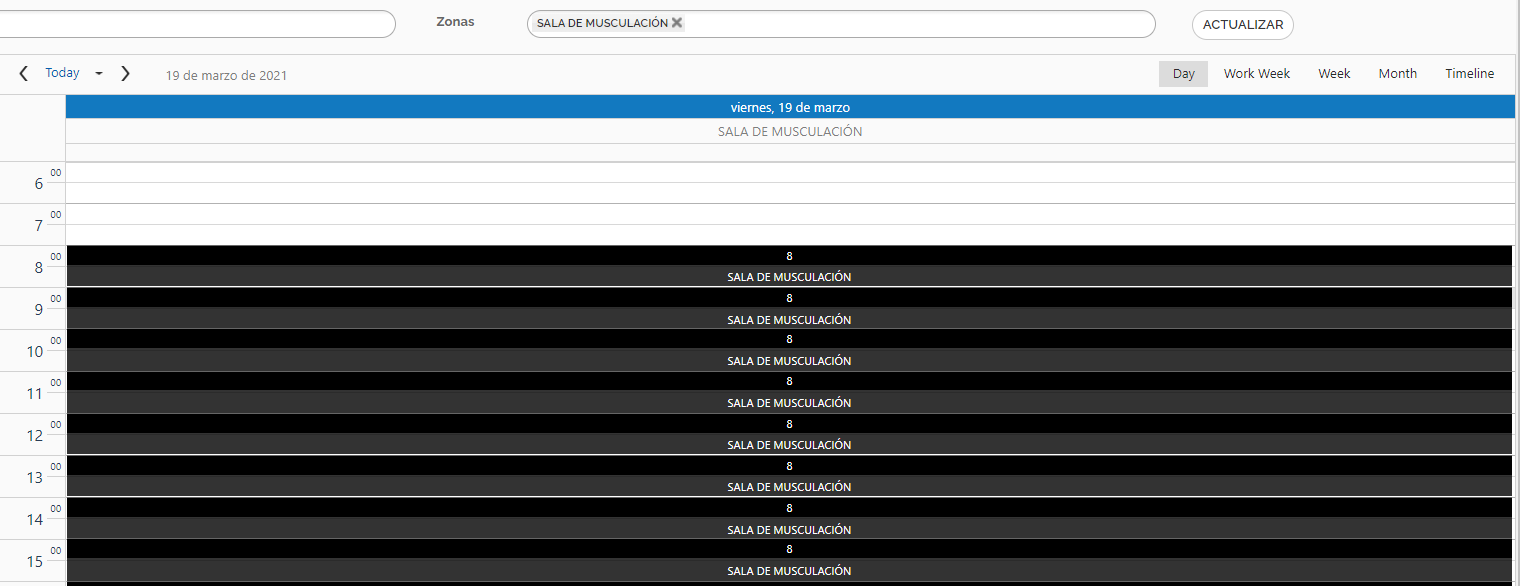
Task: Open the 12:00 SALA DE MUSCULACIÓN appointment
Action: pyautogui.click(x=790, y=435)
